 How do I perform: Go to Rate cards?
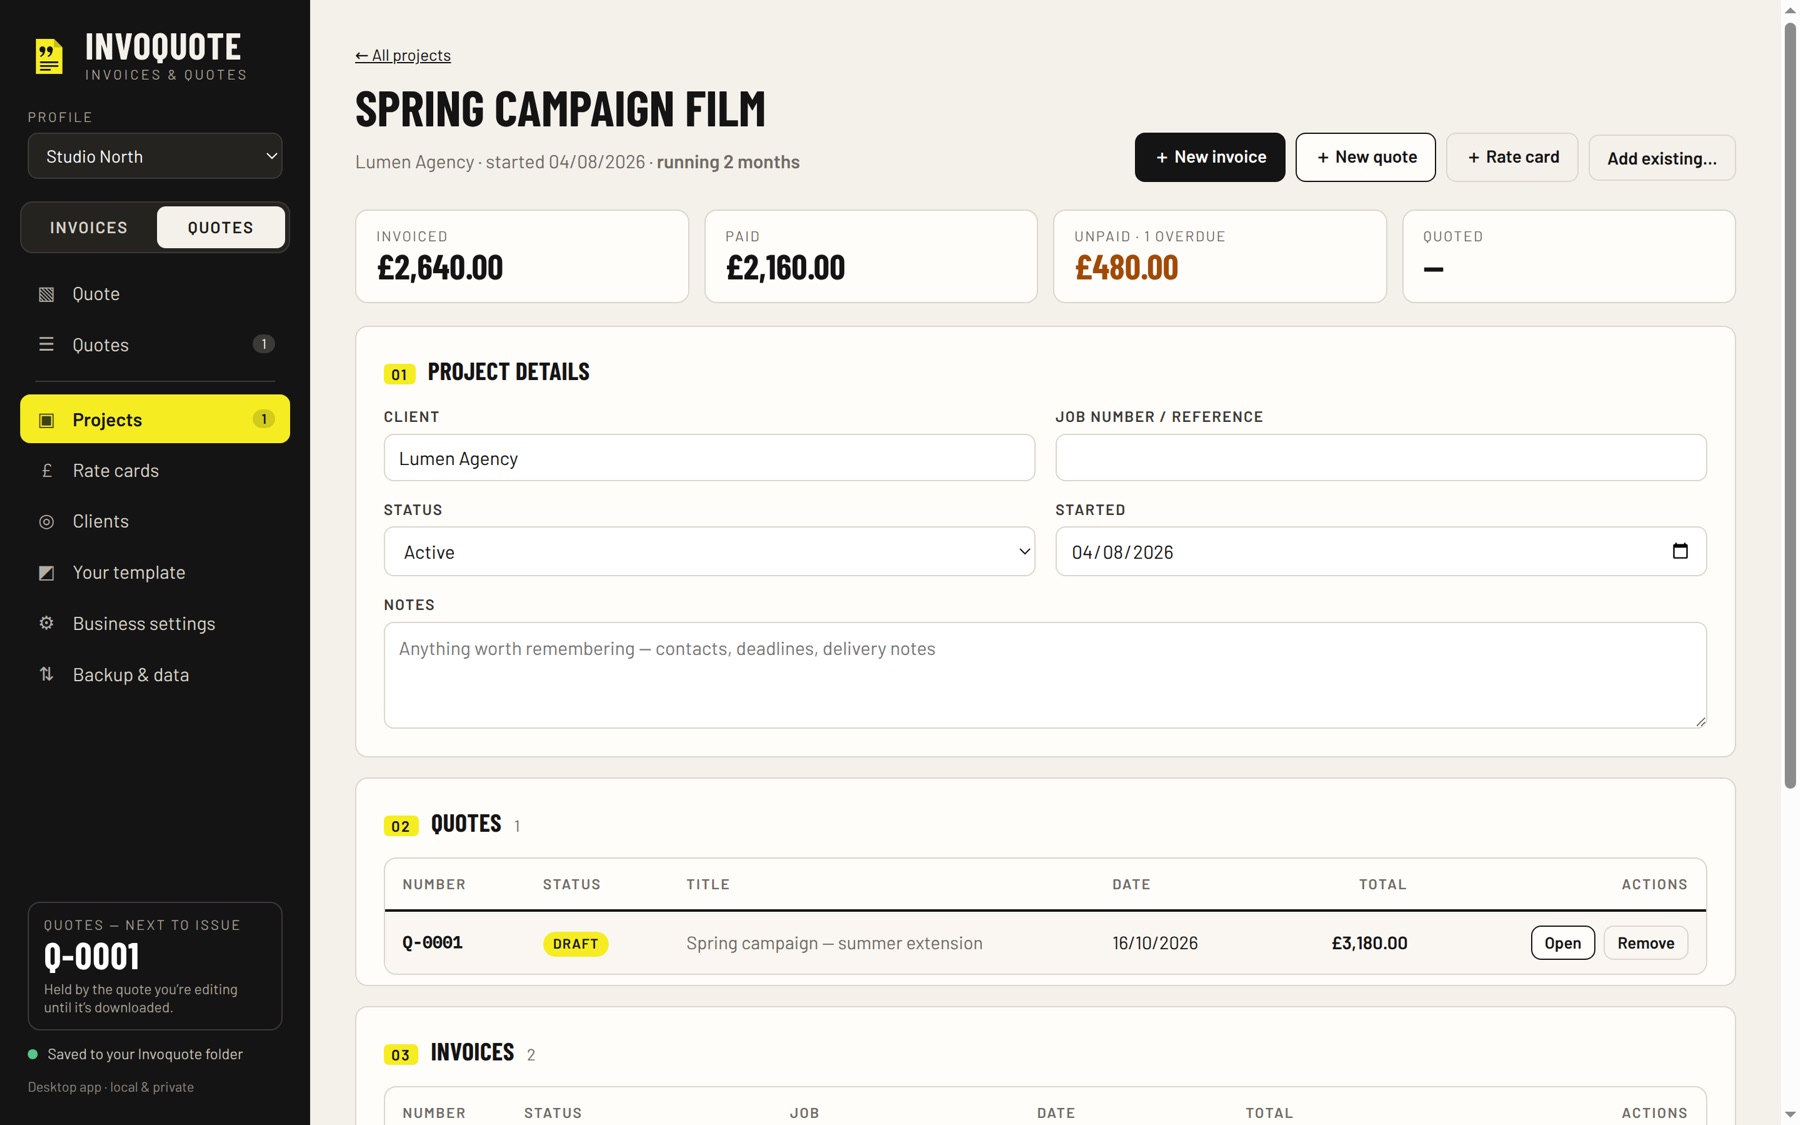click(155, 470)
